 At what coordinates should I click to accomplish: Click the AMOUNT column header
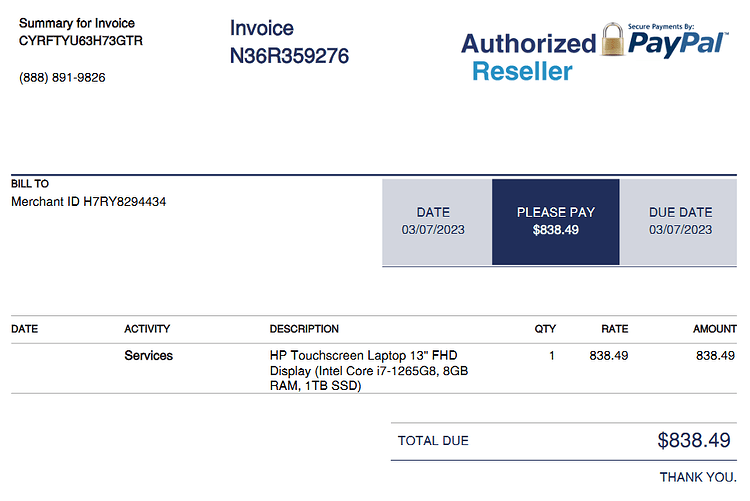[x=715, y=329]
